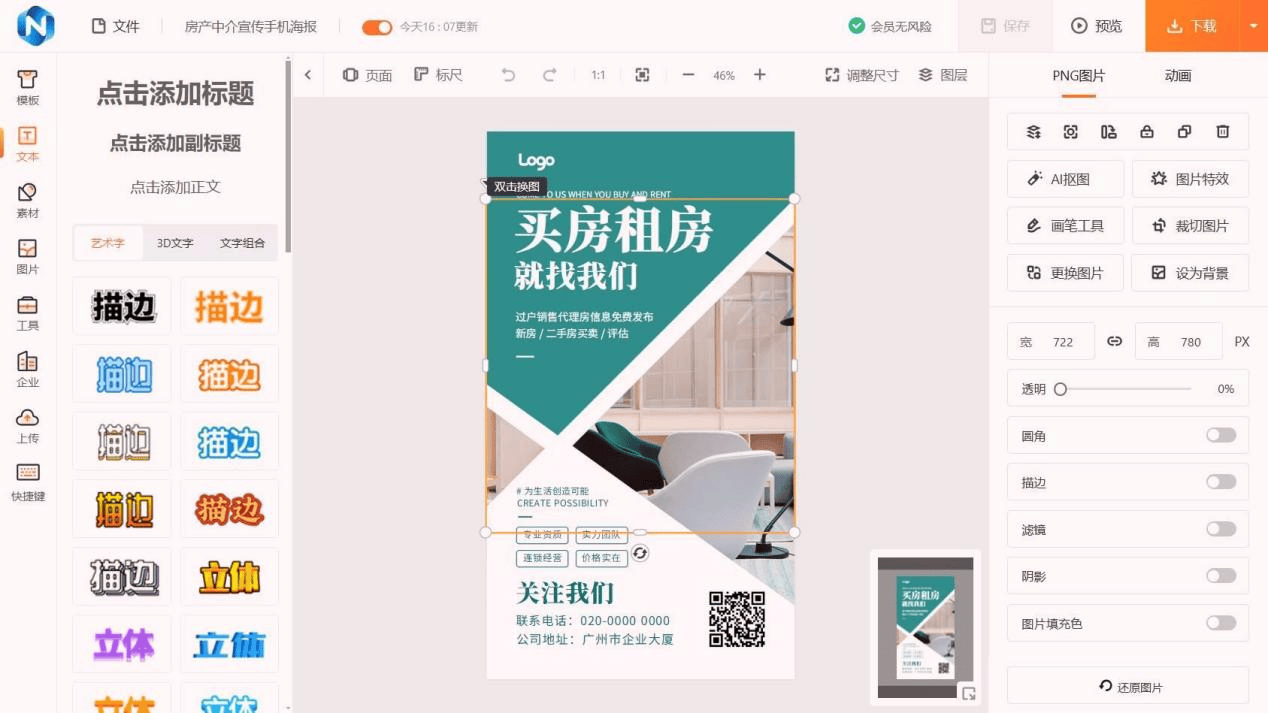Click the fit-to-screen icon

(x=642, y=75)
